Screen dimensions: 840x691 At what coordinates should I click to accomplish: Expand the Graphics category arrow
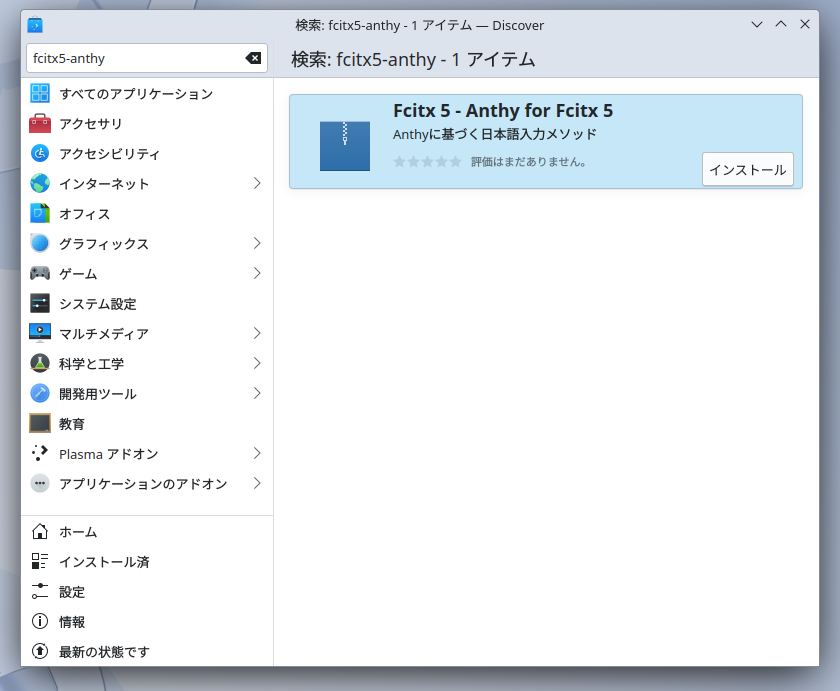tap(257, 244)
